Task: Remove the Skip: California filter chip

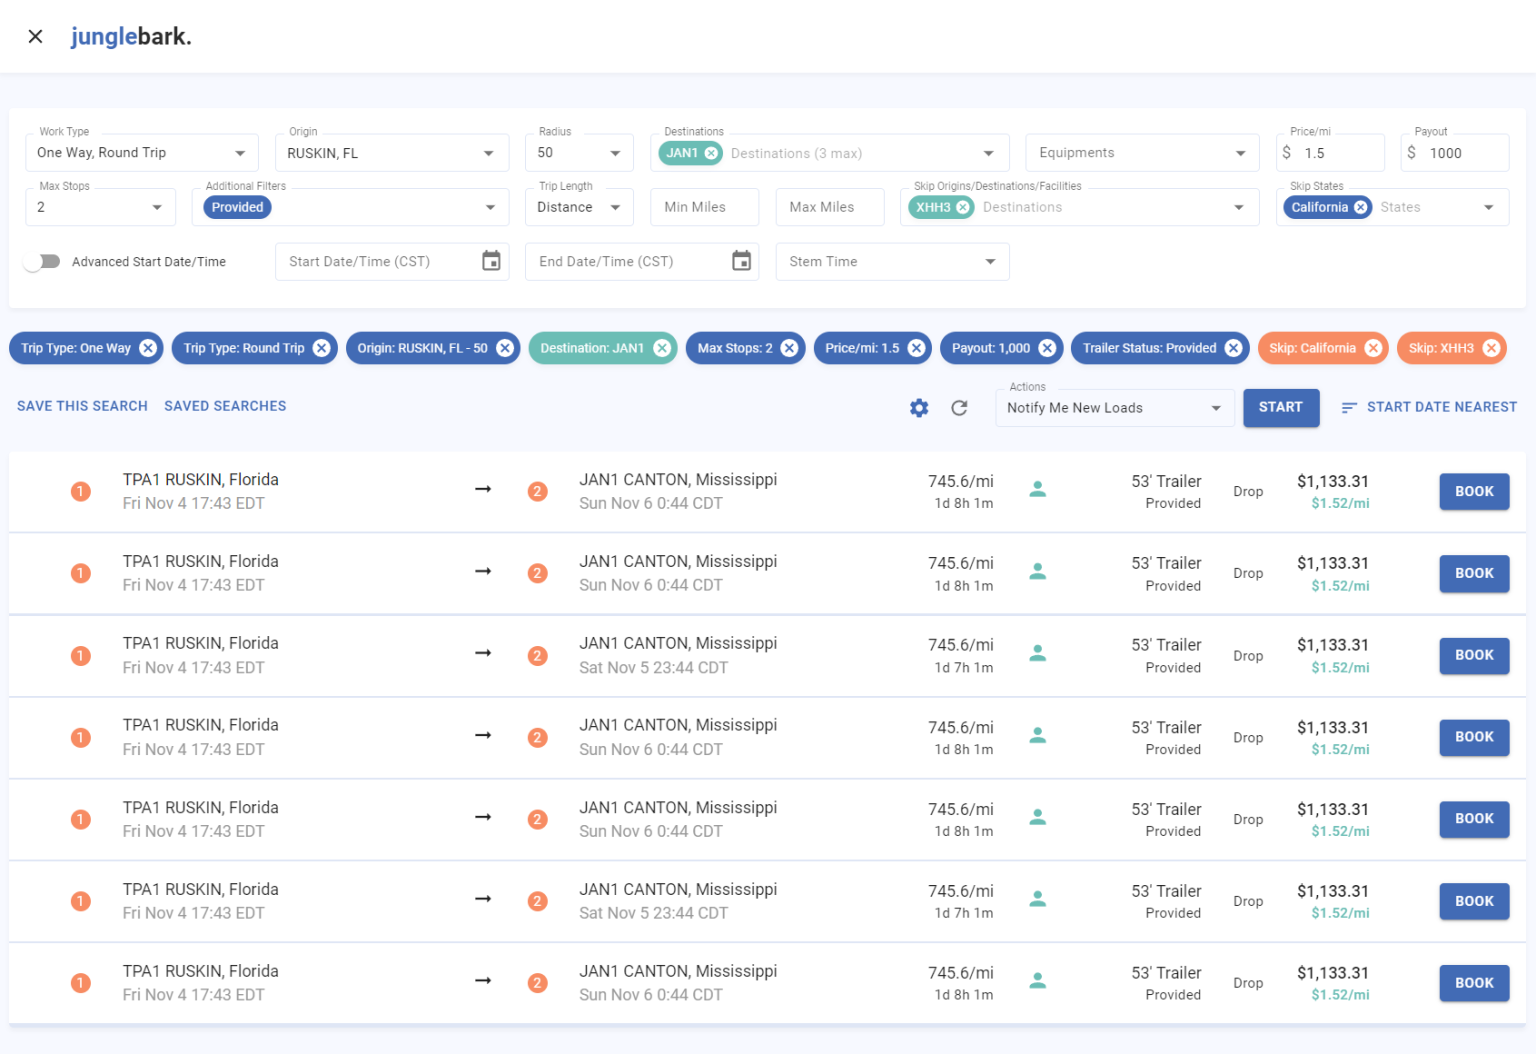Action: tap(1373, 348)
